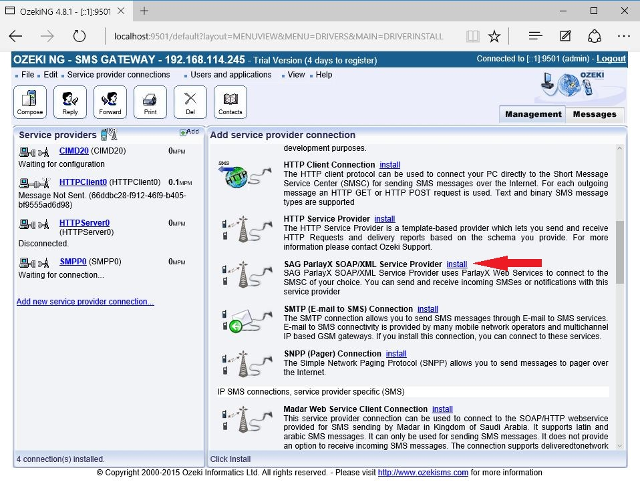Click the SNPP Pager tower icon
This screenshot has height=484, width=640.
pos(246,363)
